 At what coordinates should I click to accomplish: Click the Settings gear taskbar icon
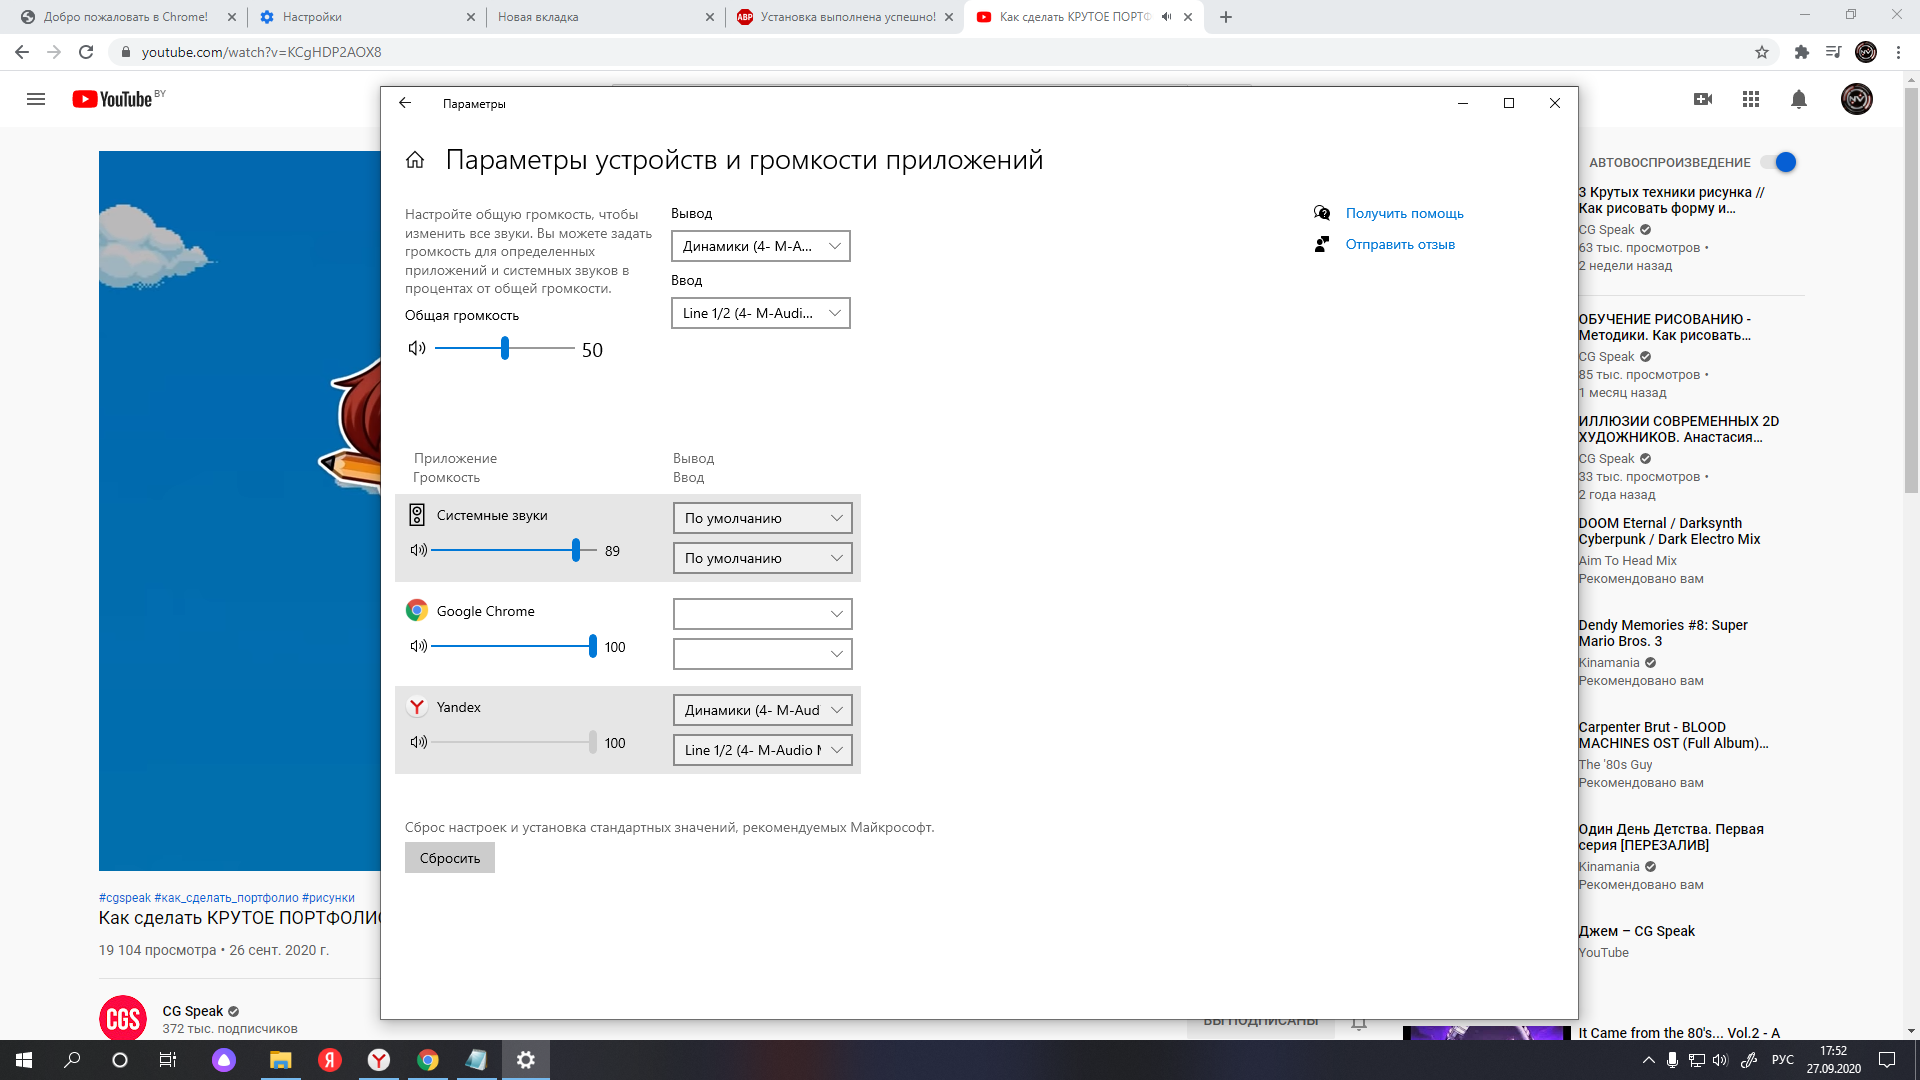point(526,1059)
